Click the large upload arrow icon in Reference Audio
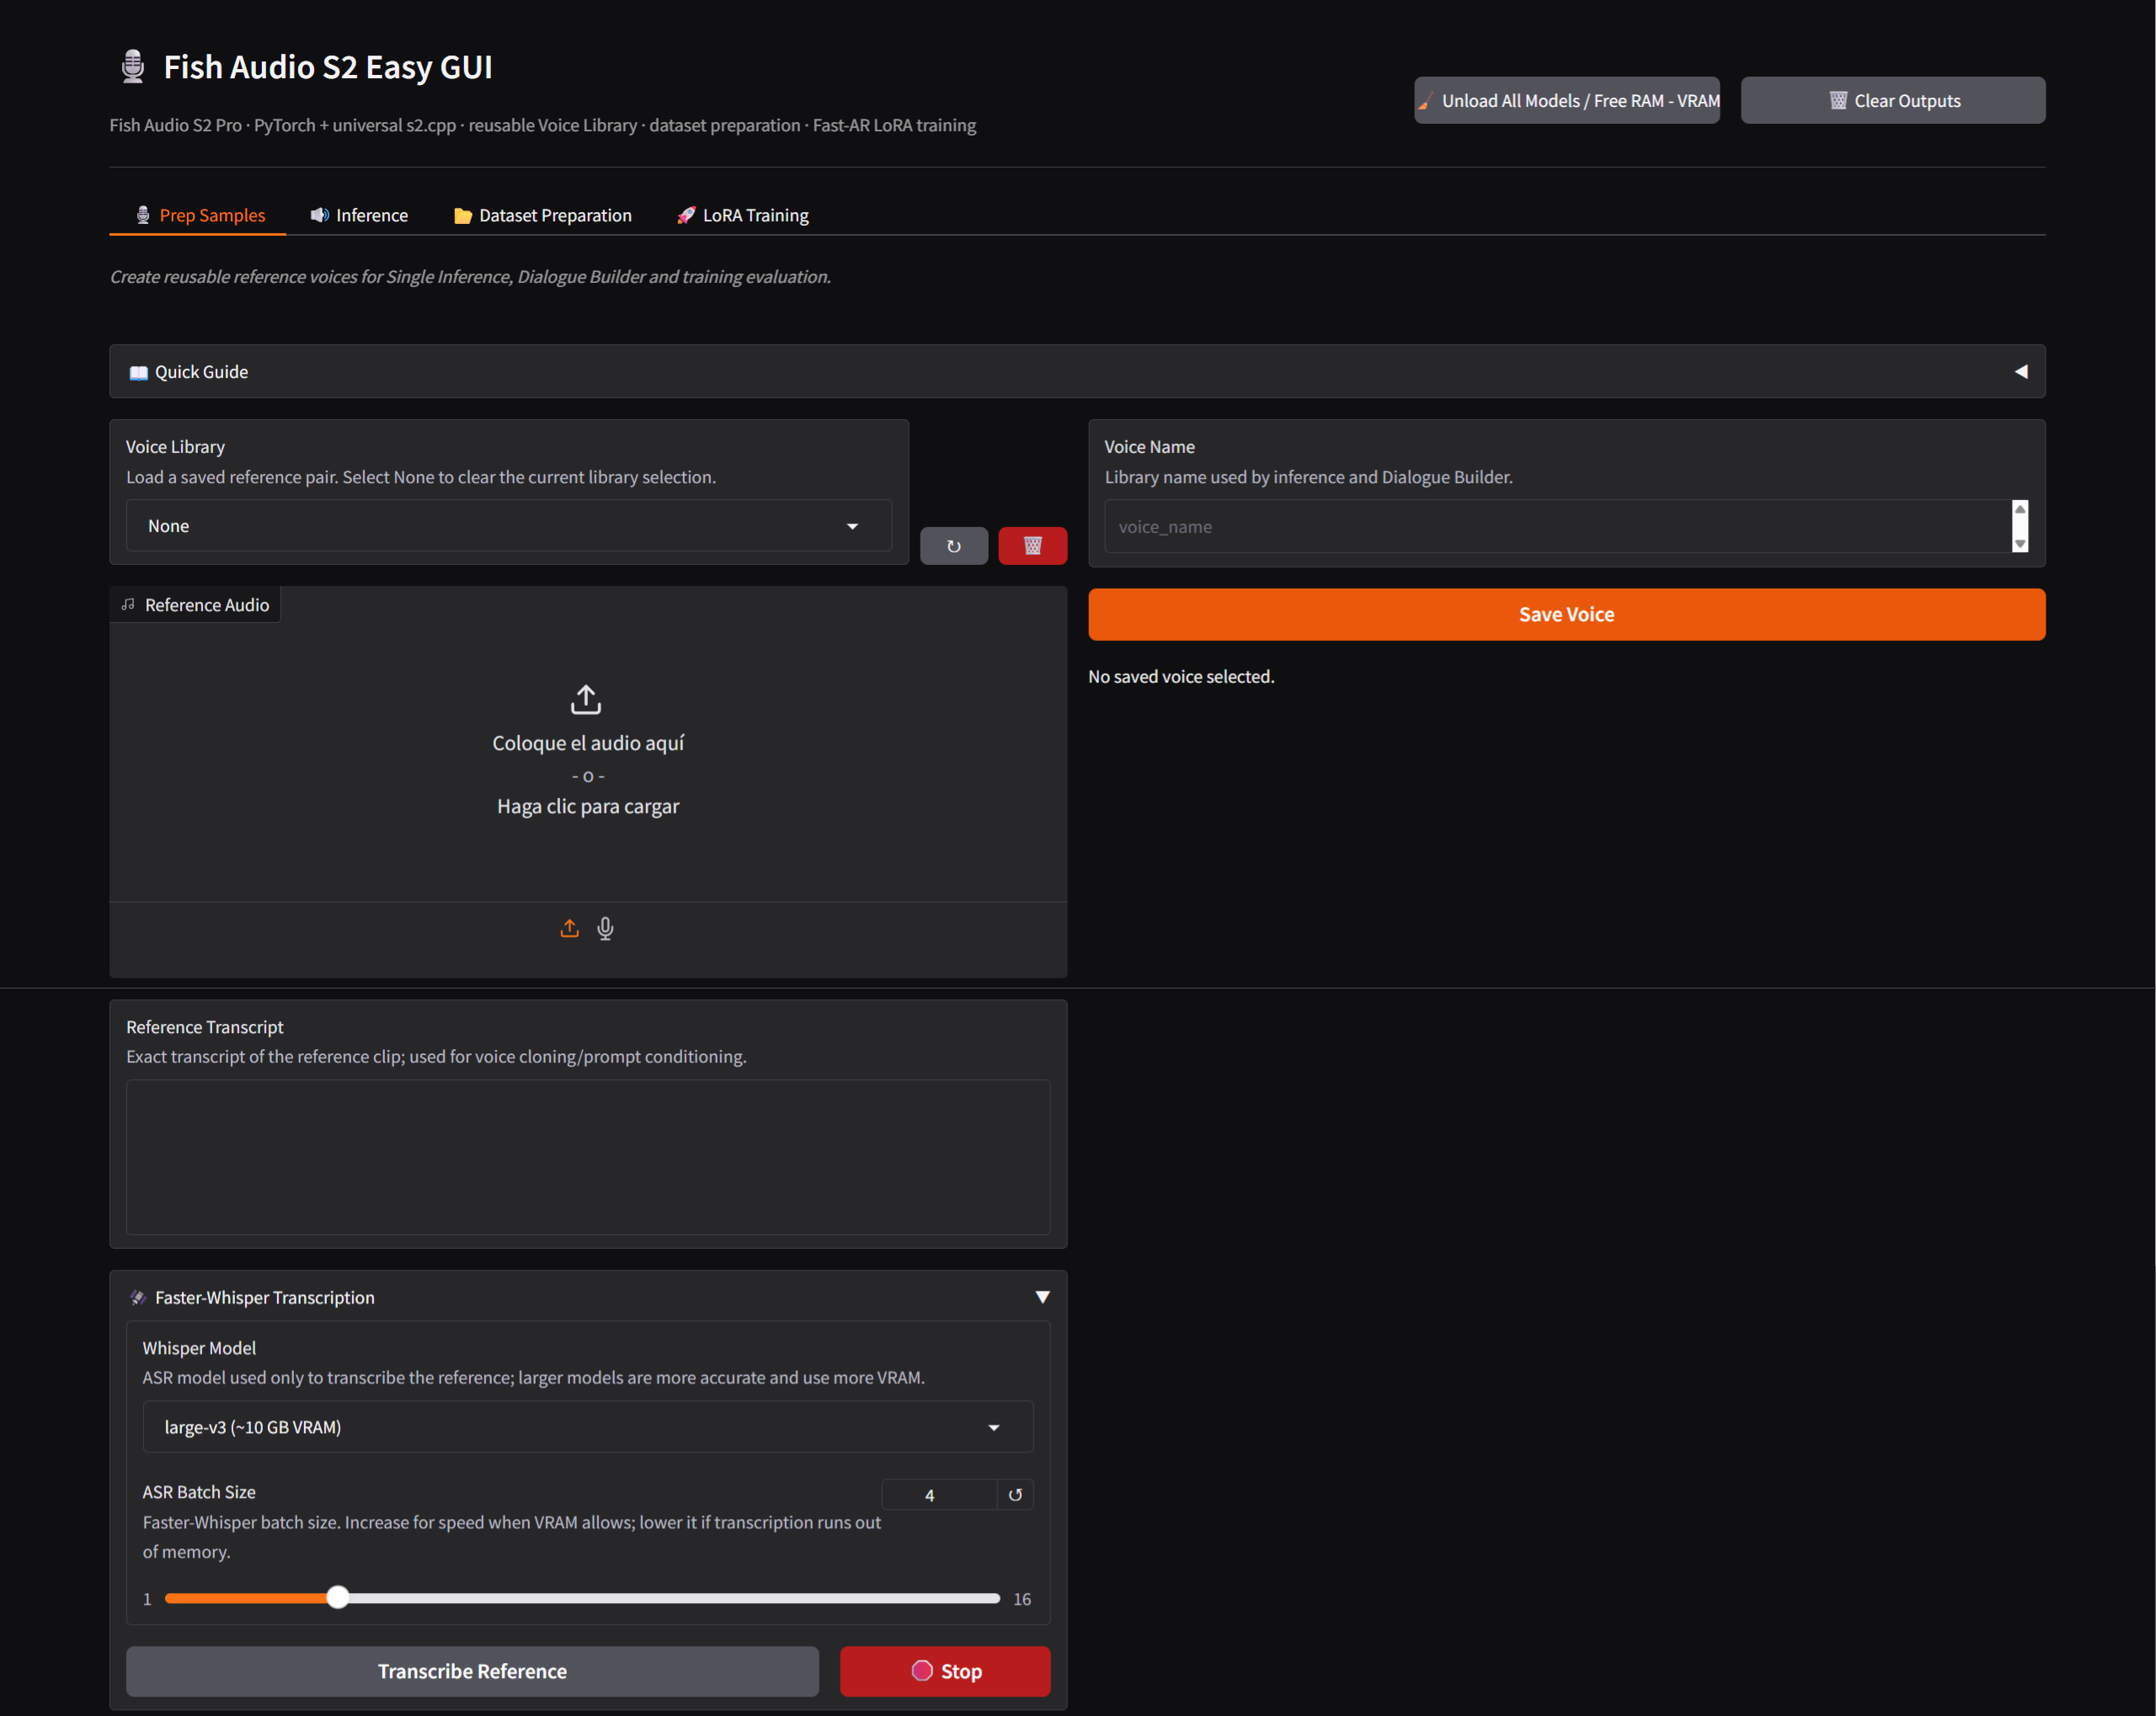The image size is (2156, 1716). (586, 699)
